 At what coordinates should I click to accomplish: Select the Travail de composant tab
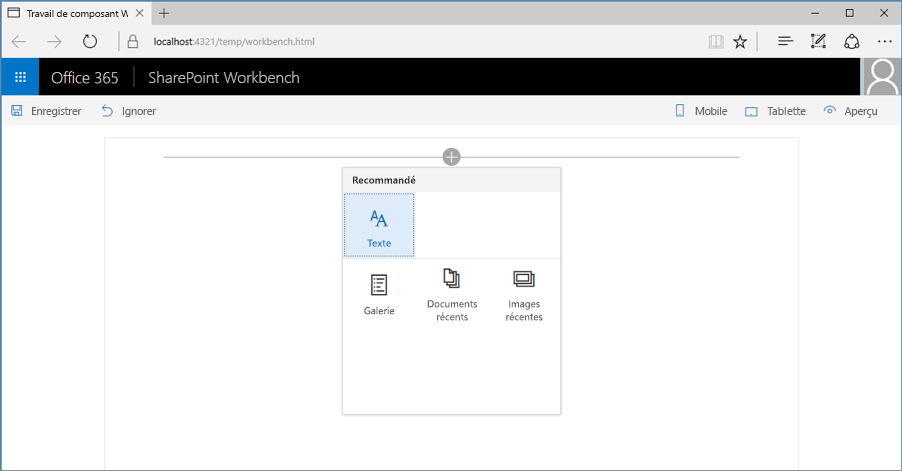point(76,13)
